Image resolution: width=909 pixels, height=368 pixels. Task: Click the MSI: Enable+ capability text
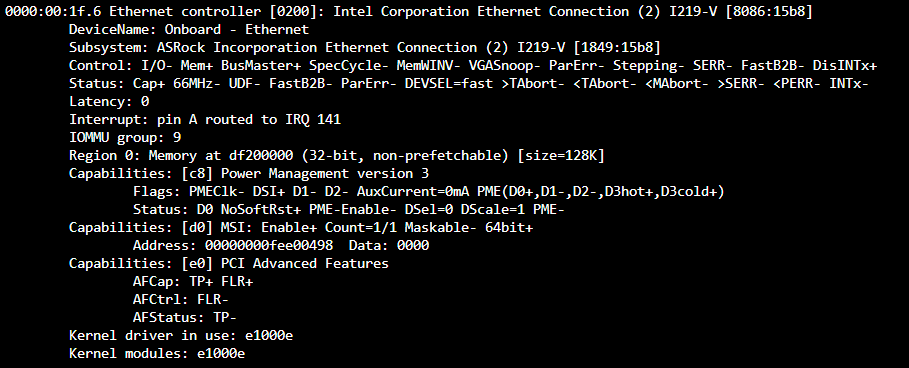[265, 228]
